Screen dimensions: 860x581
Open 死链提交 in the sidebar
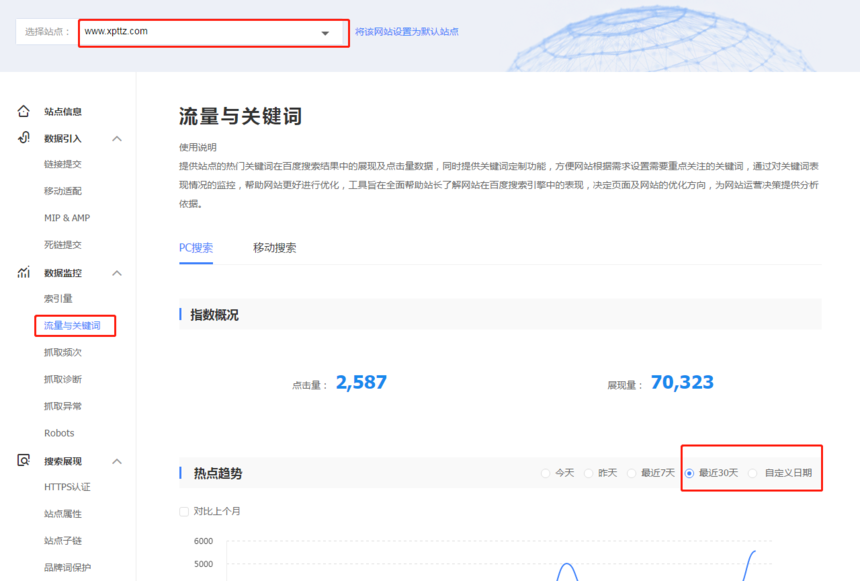point(63,245)
